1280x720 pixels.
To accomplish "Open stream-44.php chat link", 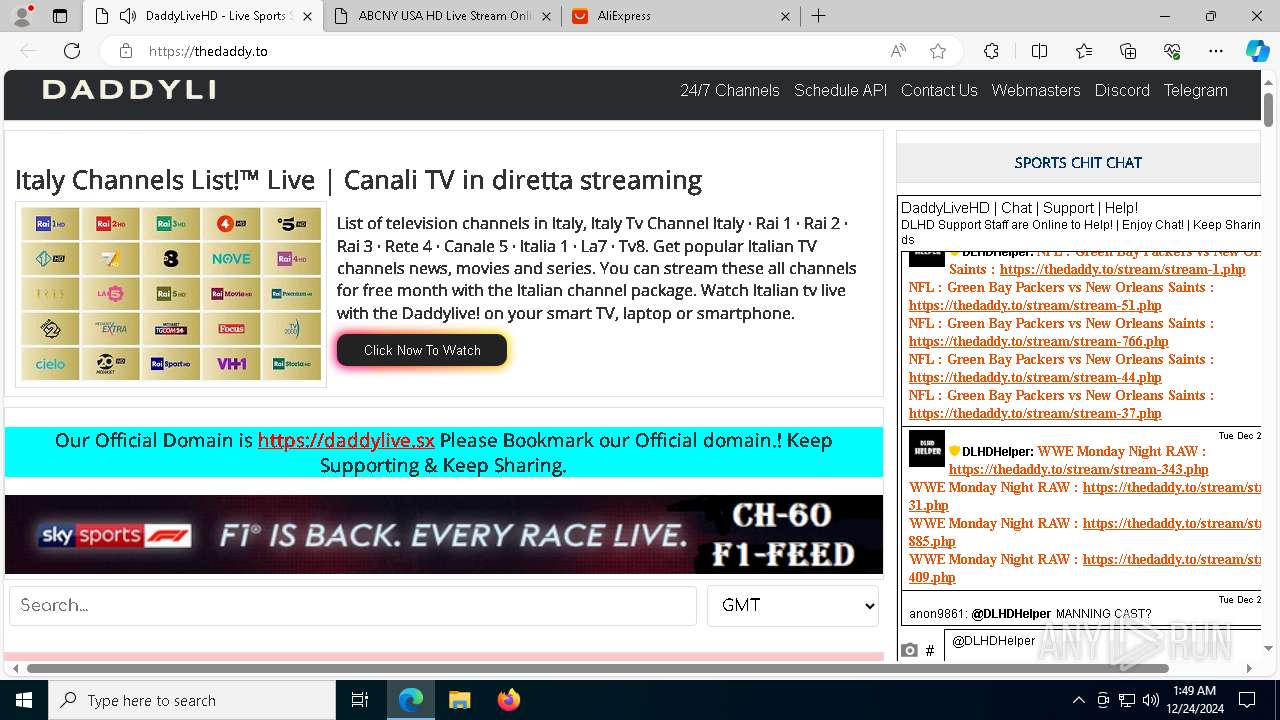I will pyautogui.click(x=1035, y=377).
